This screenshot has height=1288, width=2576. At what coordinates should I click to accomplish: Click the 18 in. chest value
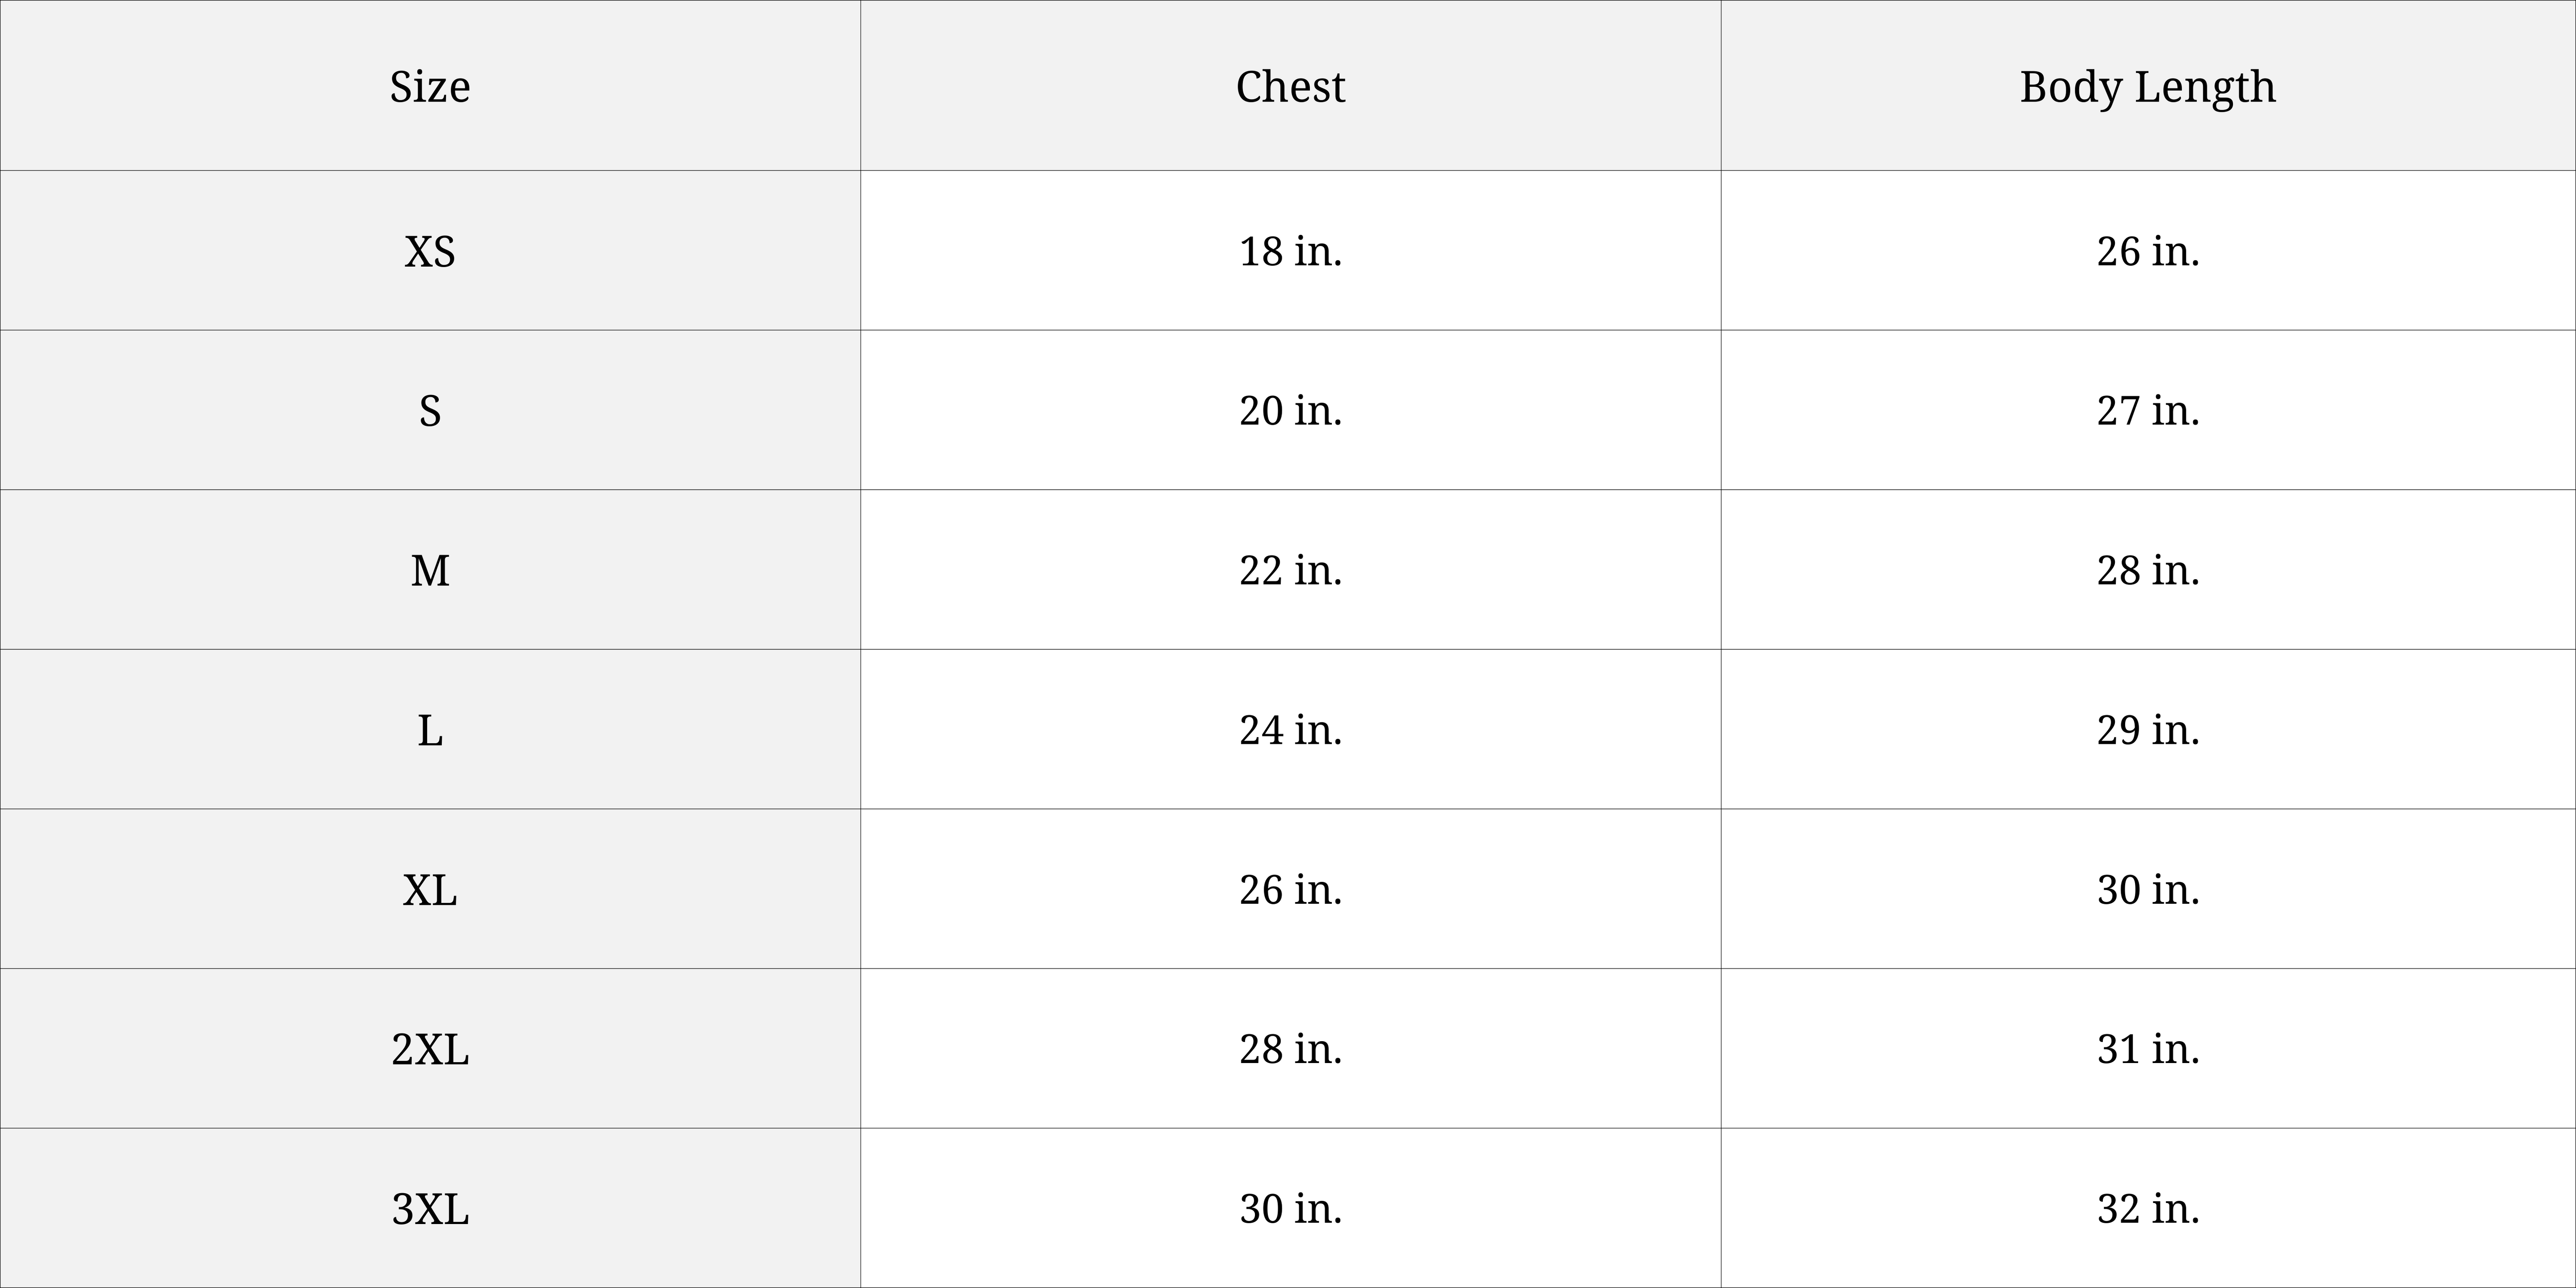click(x=1290, y=251)
